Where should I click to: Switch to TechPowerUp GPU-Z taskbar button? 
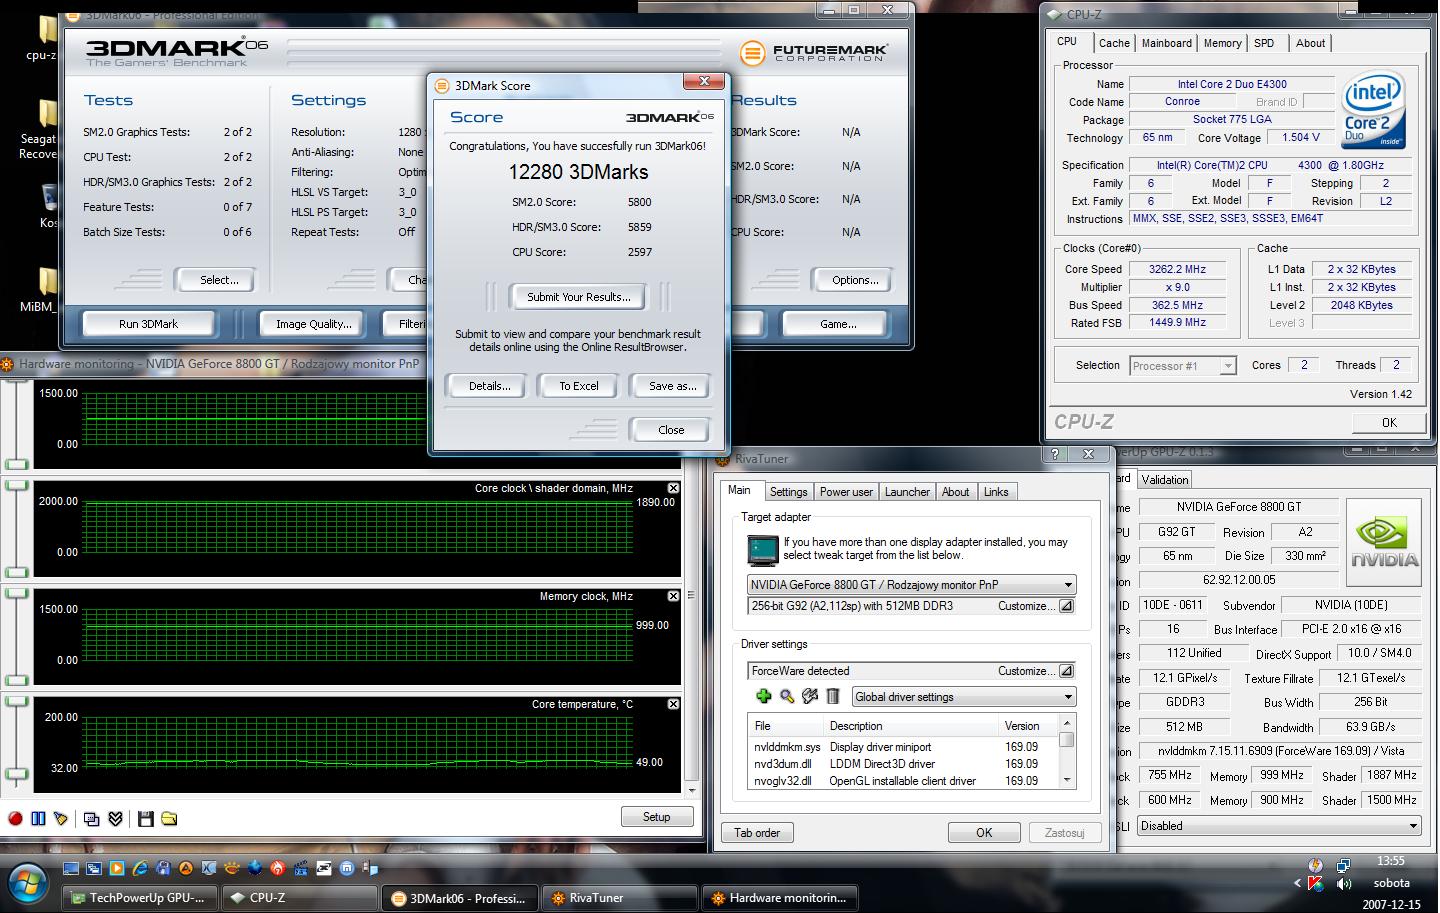(139, 898)
